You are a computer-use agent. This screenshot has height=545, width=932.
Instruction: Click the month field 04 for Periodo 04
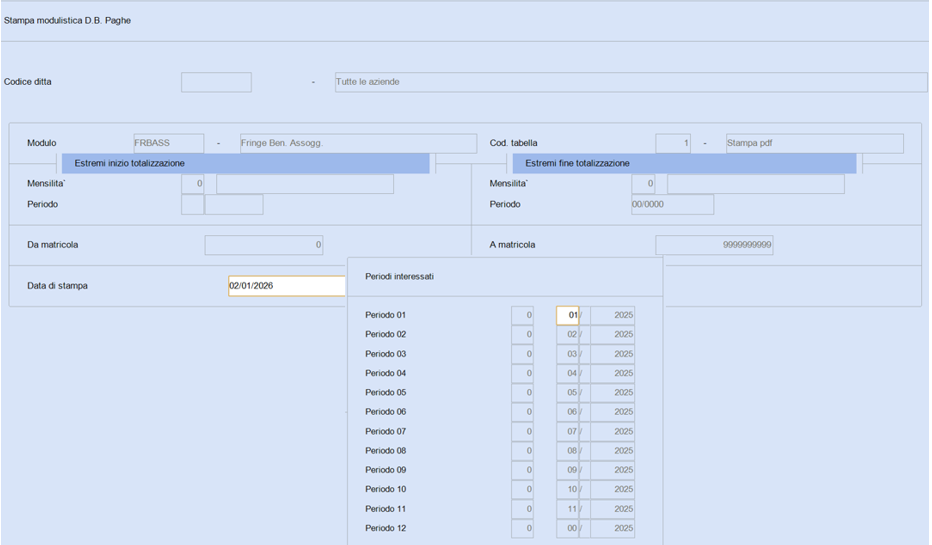coord(568,373)
